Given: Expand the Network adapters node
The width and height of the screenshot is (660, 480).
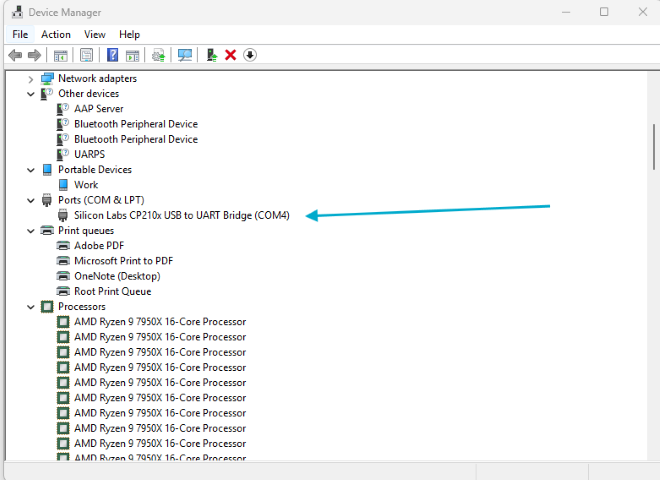Looking at the screenshot, I should [x=31, y=79].
